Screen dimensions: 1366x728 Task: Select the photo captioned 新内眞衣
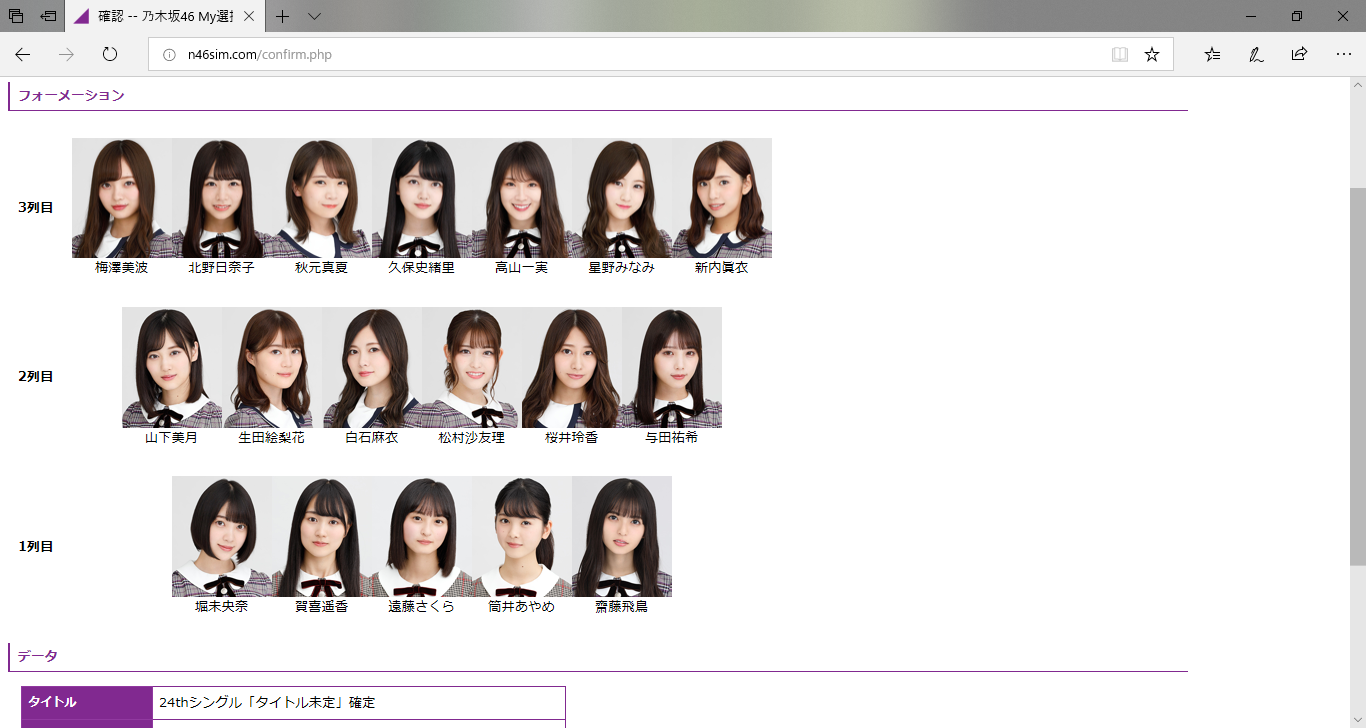click(x=722, y=198)
